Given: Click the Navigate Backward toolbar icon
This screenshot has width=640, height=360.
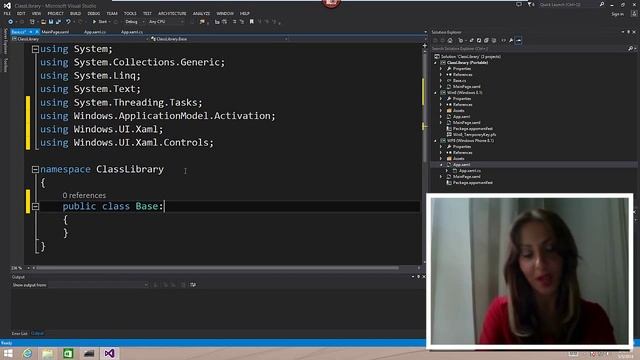Looking at the screenshot, I should pyautogui.click(x=11, y=22).
